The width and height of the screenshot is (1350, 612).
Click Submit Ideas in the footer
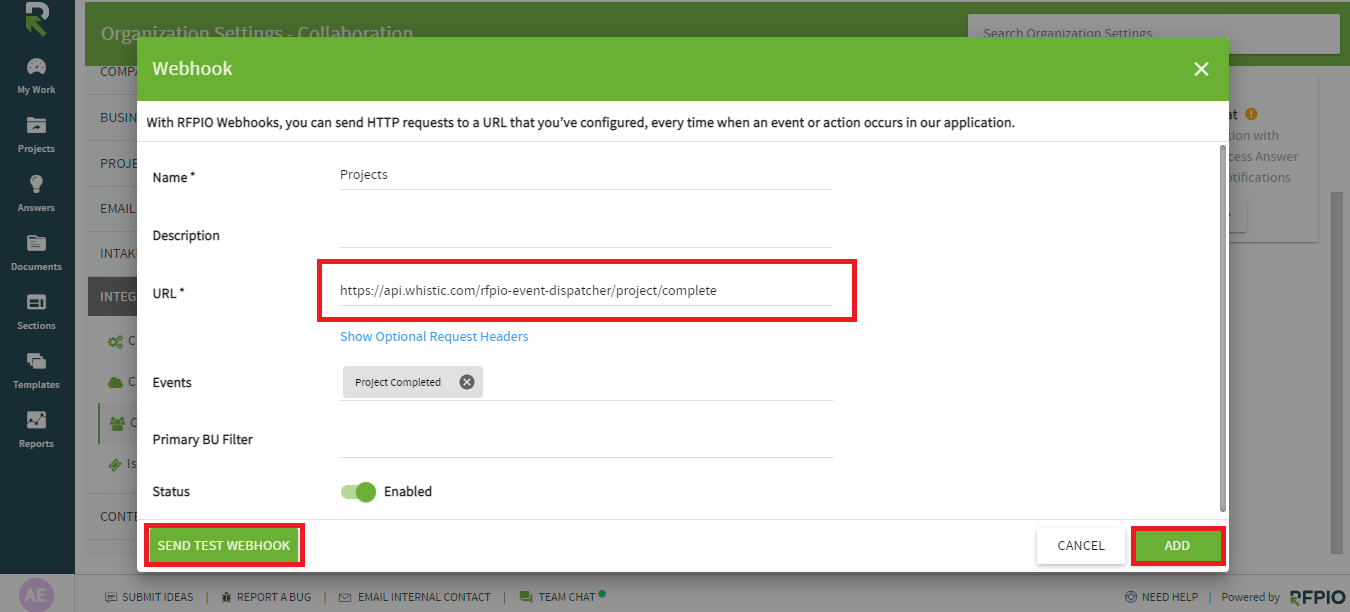(x=149, y=597)
